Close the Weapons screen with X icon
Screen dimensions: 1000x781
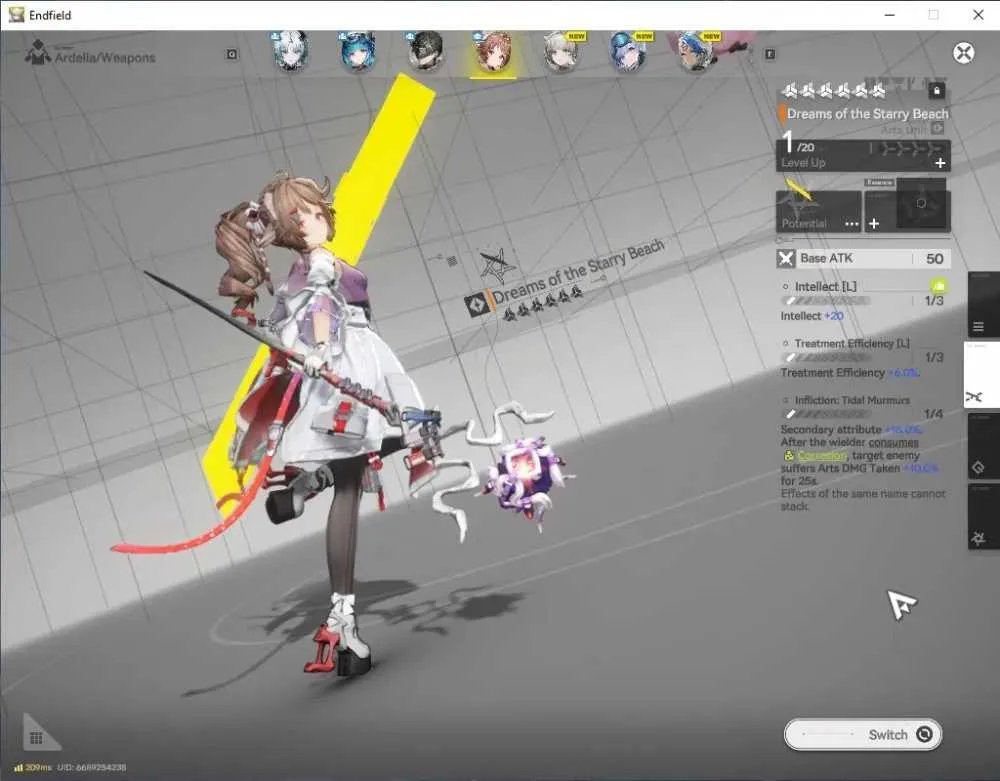(964, 52)
